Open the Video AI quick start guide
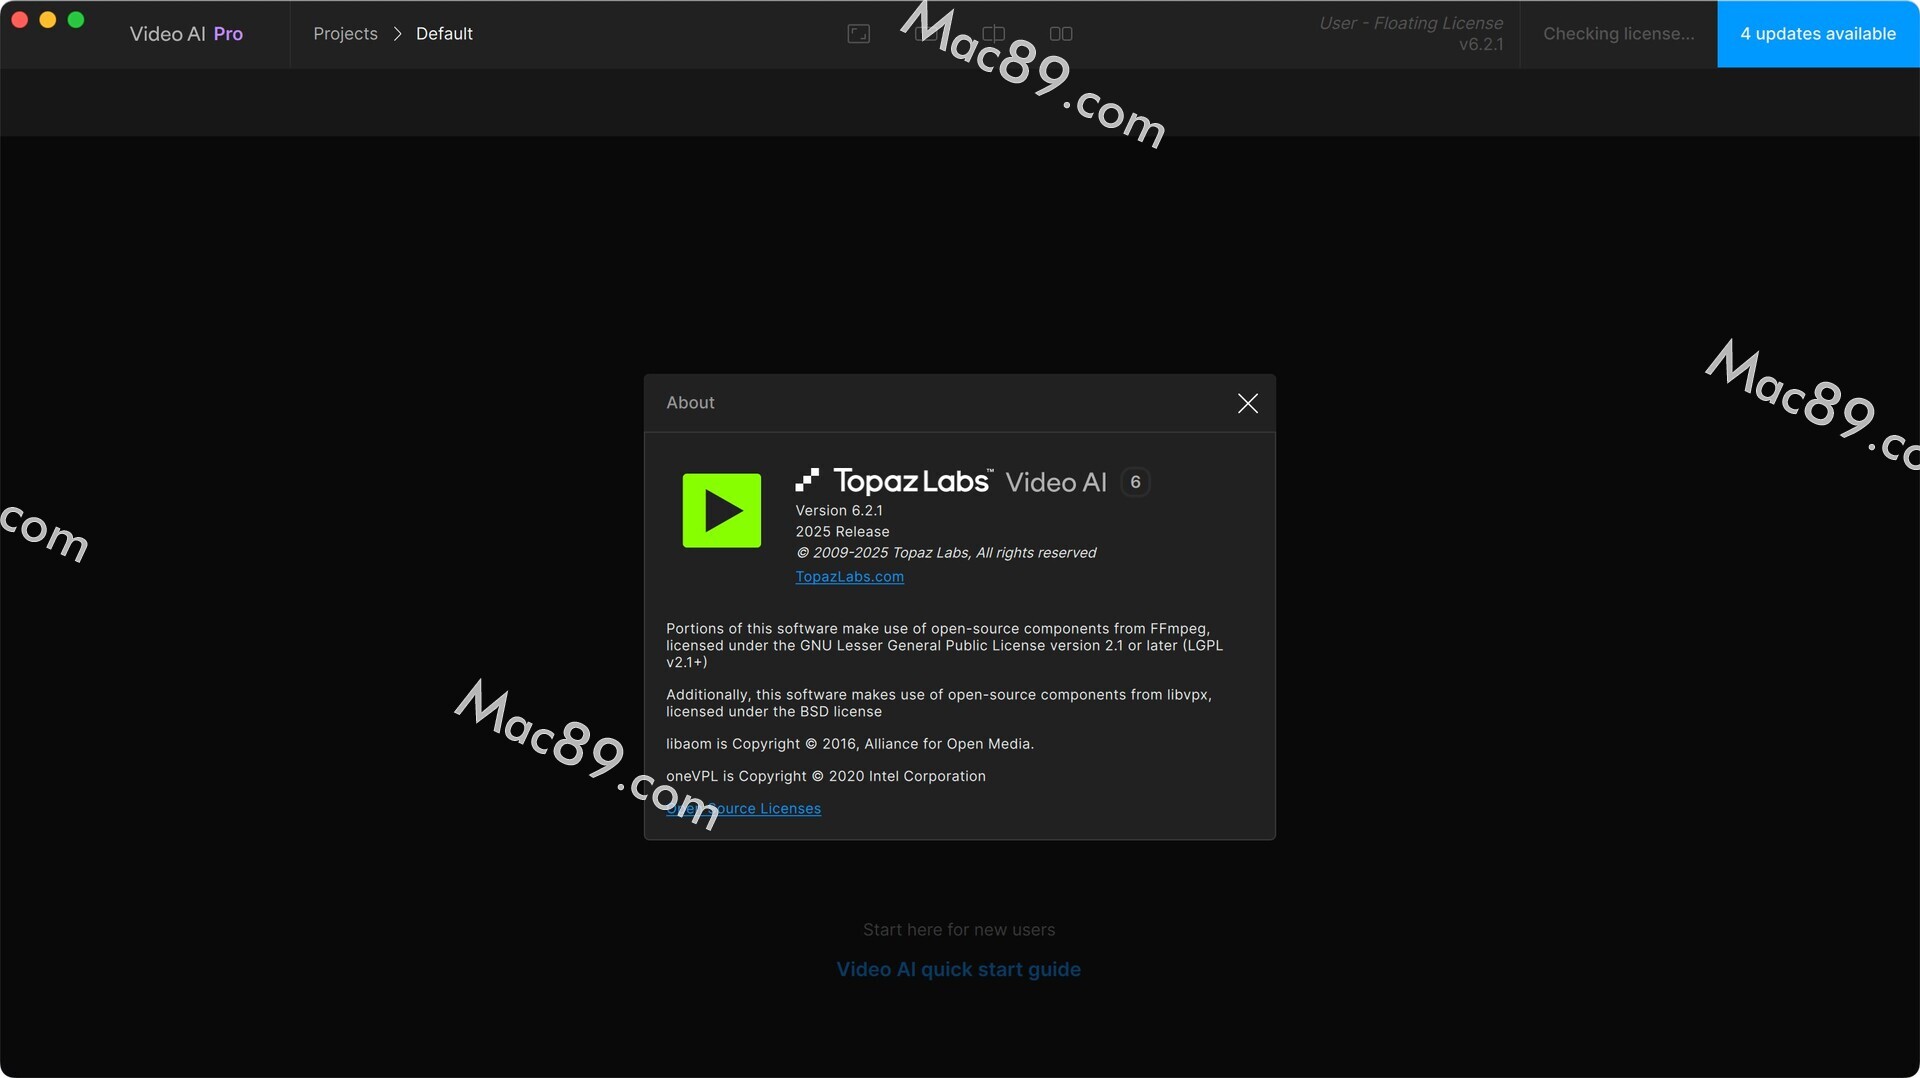Viewport: 1920px width, 1078px height. [958, 969]
